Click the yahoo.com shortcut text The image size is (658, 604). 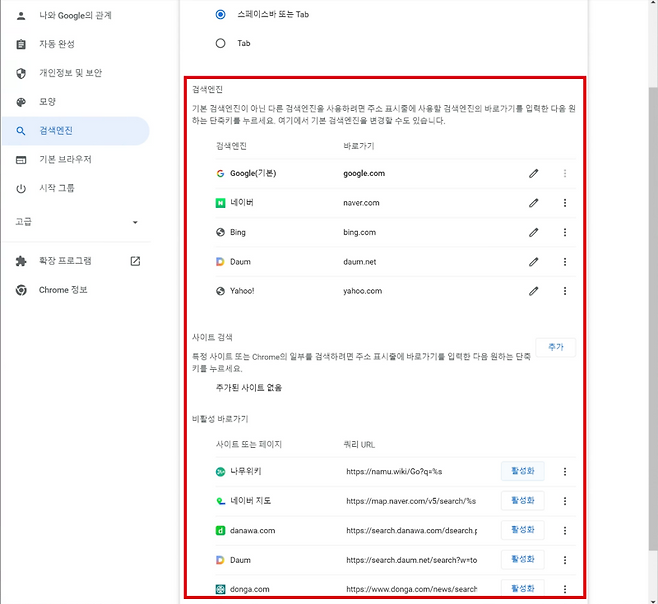coord(363,291)
